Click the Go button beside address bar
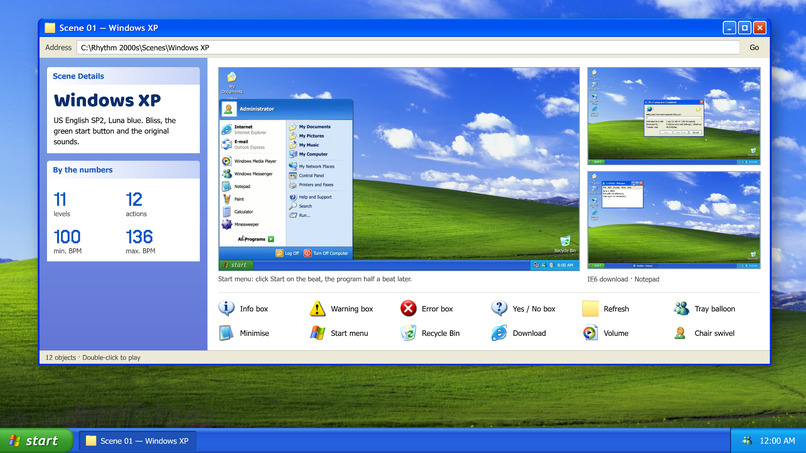This screenshot has height=453, width=806. [x=754, y=47]
